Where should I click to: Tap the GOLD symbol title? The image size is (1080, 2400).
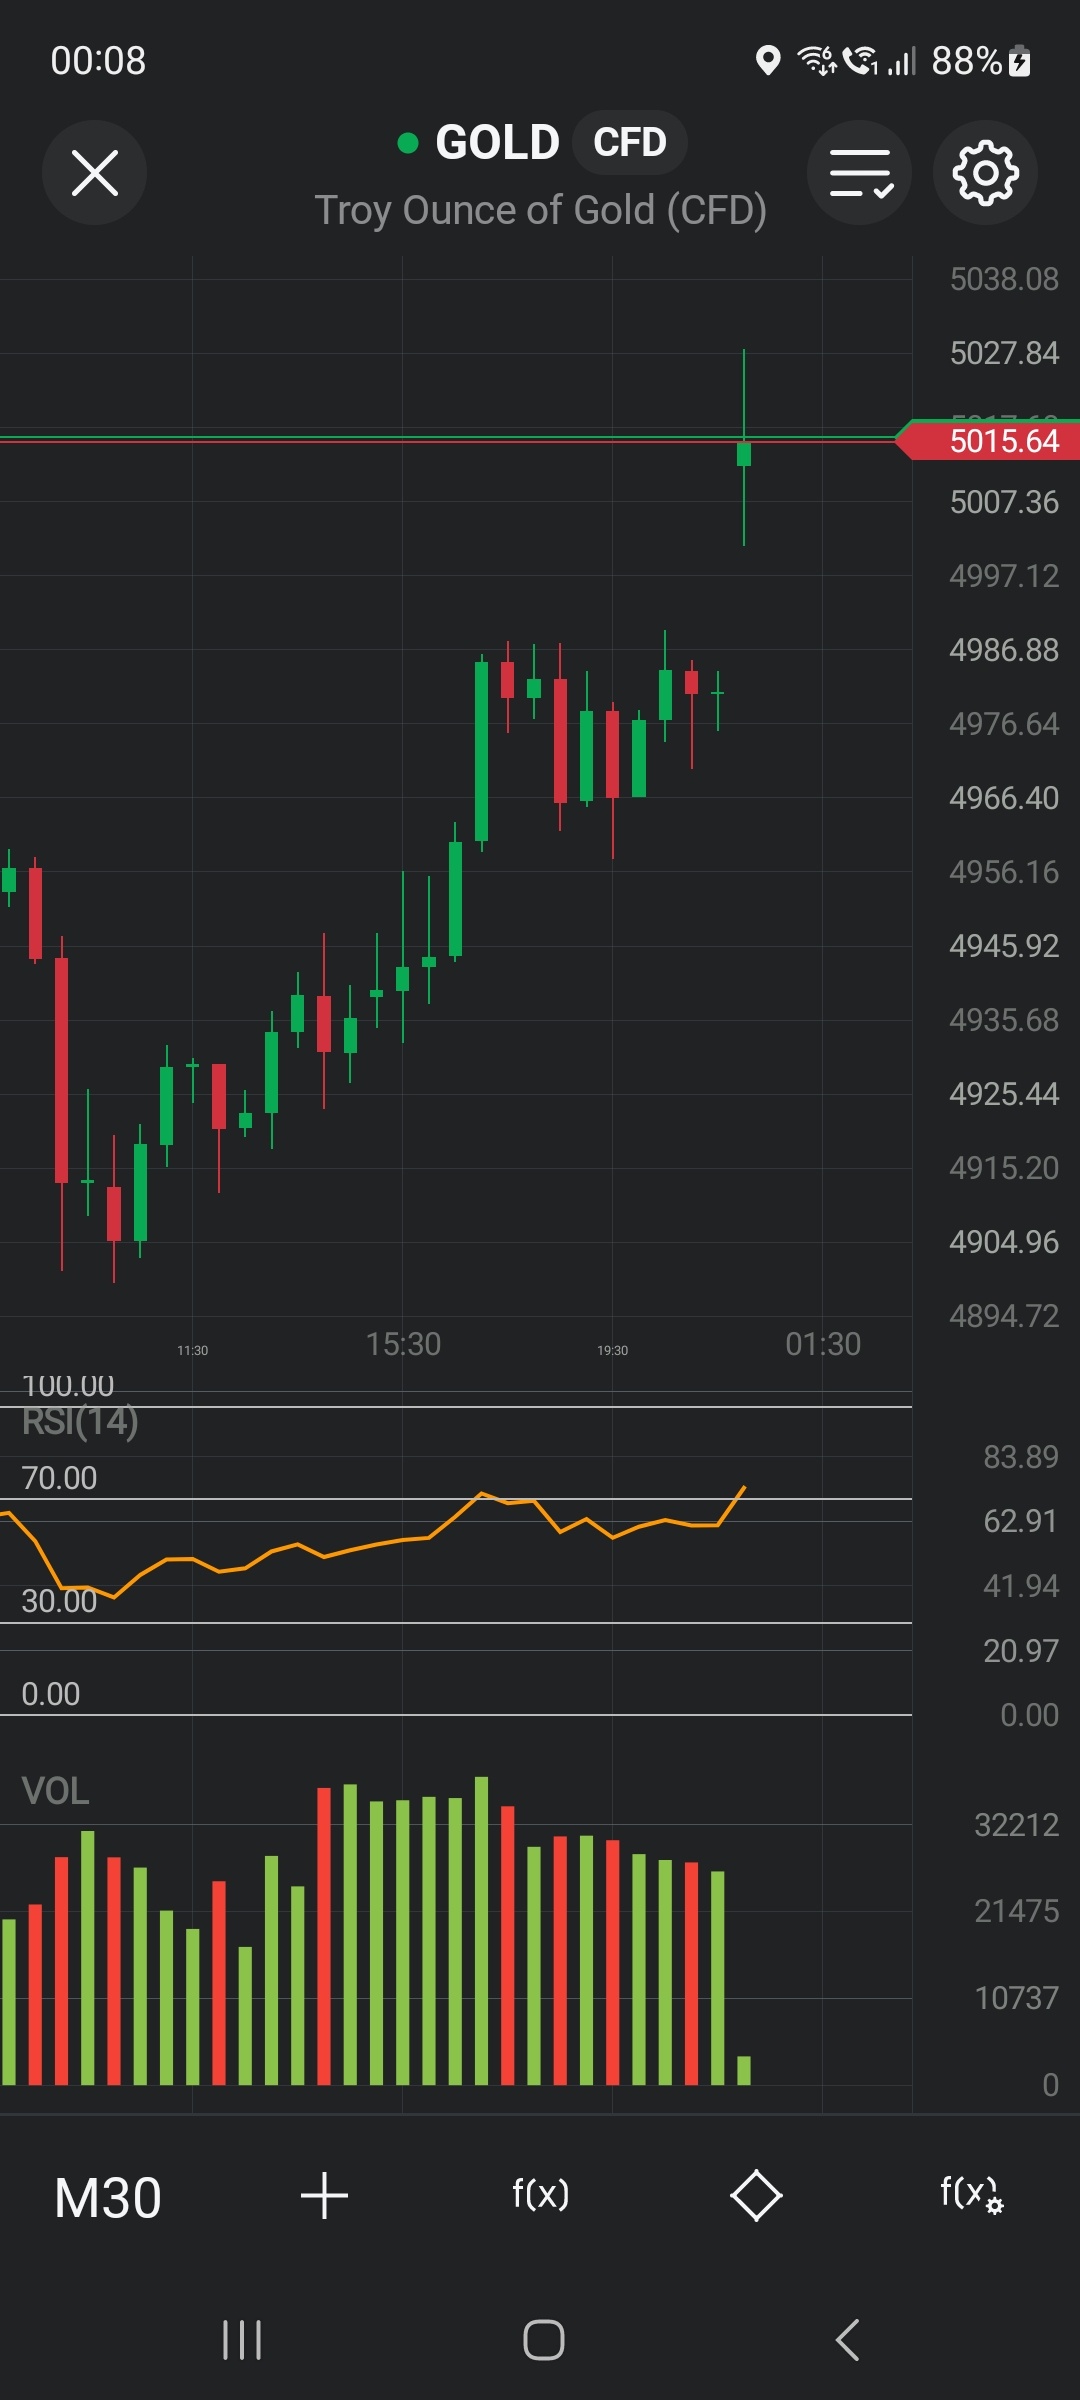point(497,143)
